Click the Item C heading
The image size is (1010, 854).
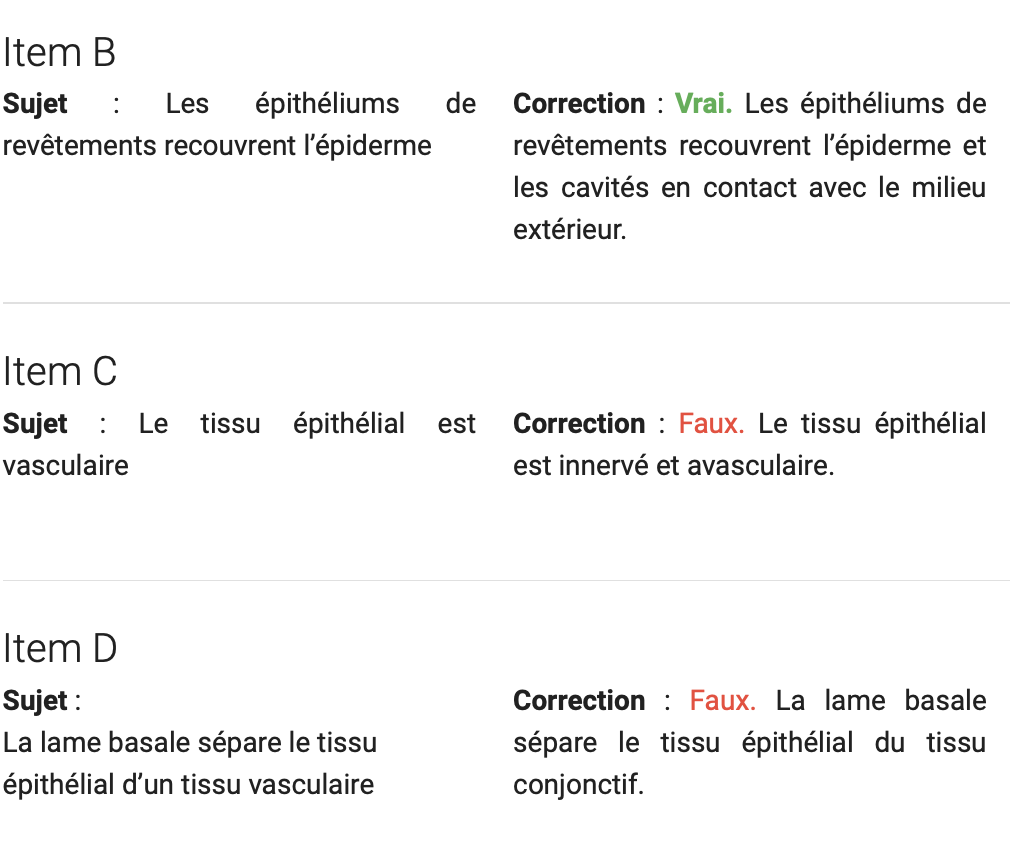click(x=60, y=372)
